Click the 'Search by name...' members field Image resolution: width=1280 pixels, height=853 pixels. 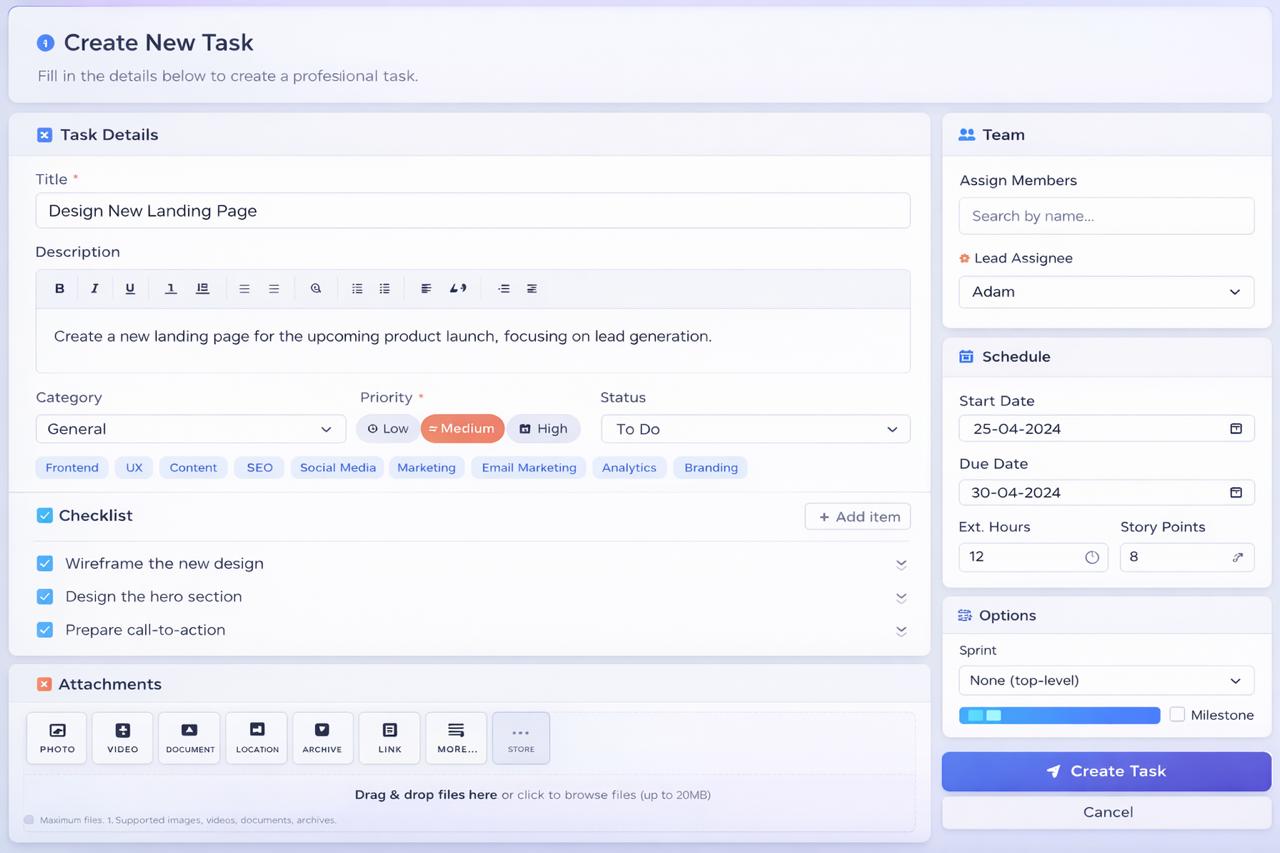1107,216
